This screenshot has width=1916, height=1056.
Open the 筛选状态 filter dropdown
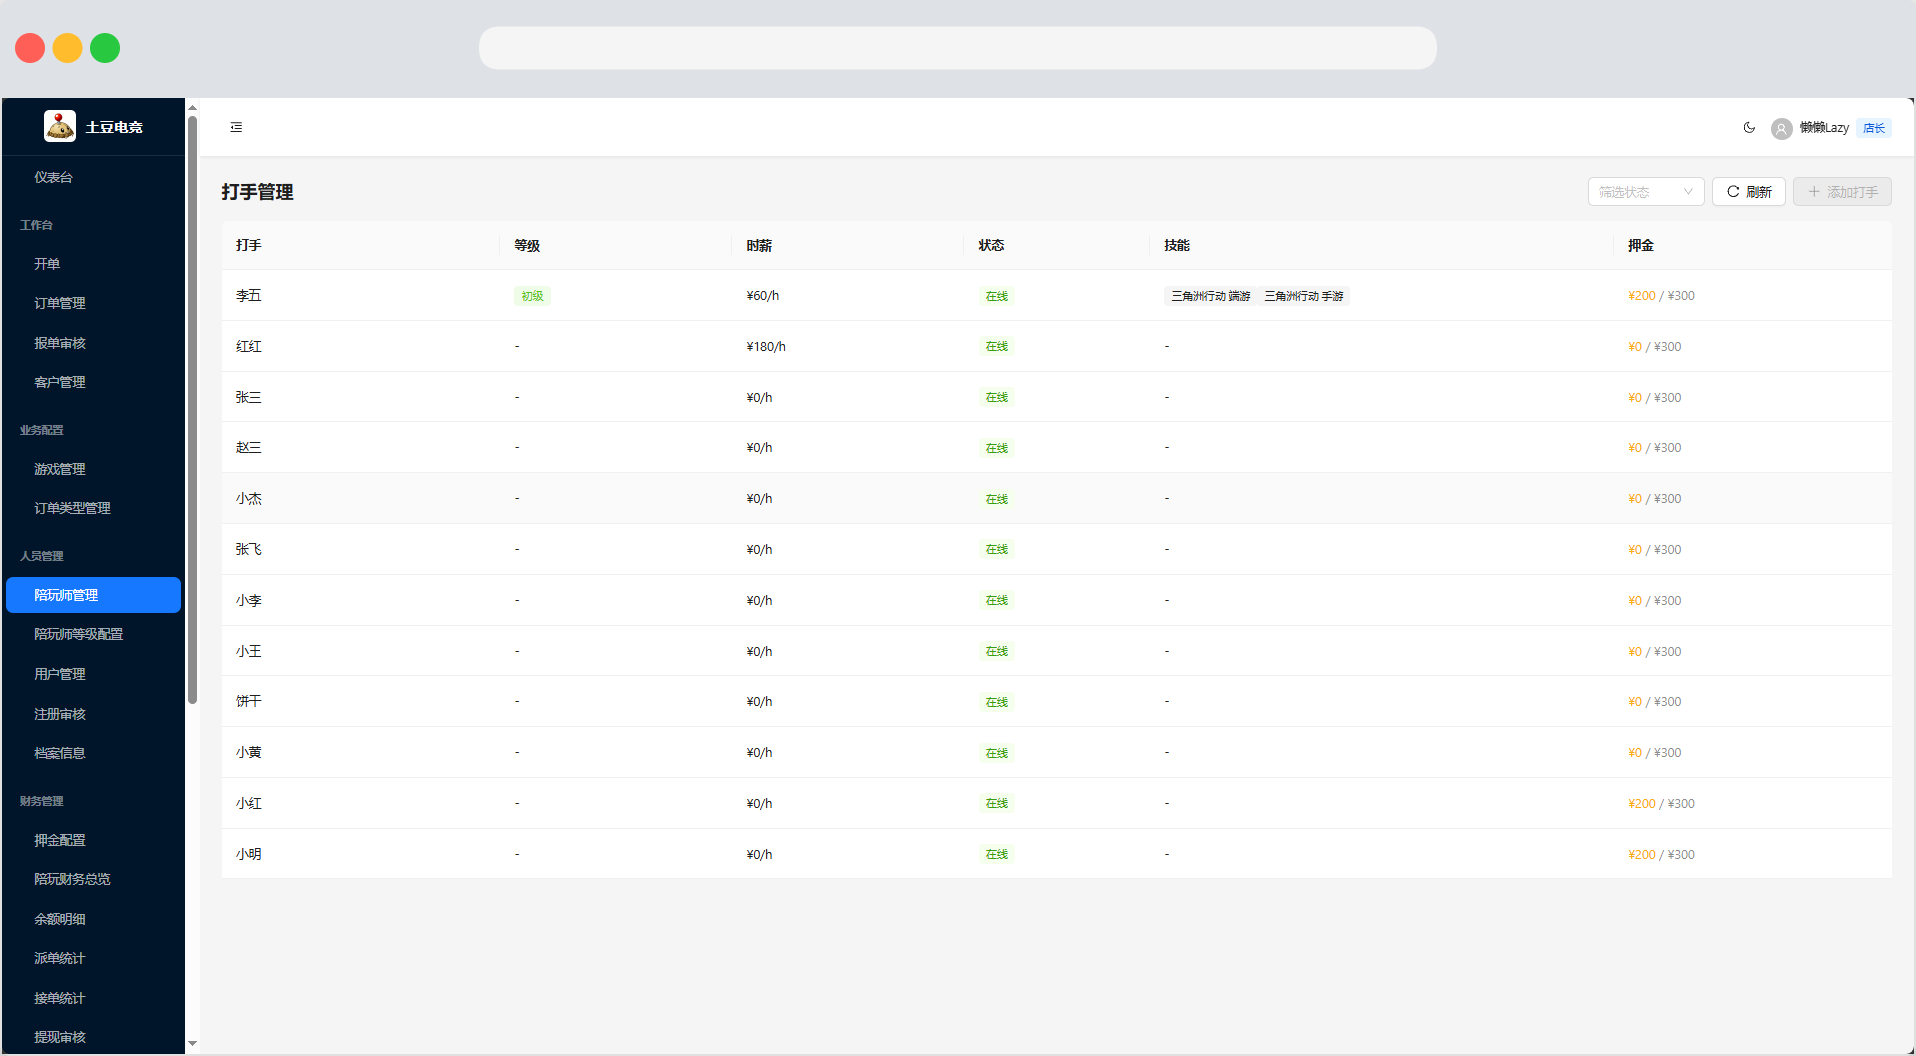point(1646,192)
